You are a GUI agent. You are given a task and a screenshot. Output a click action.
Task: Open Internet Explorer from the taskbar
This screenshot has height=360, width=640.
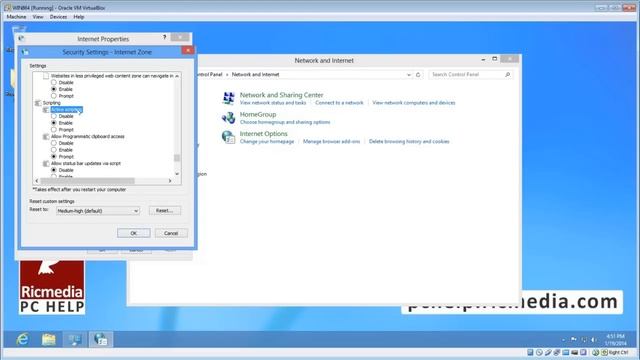(x=23, y=339)
